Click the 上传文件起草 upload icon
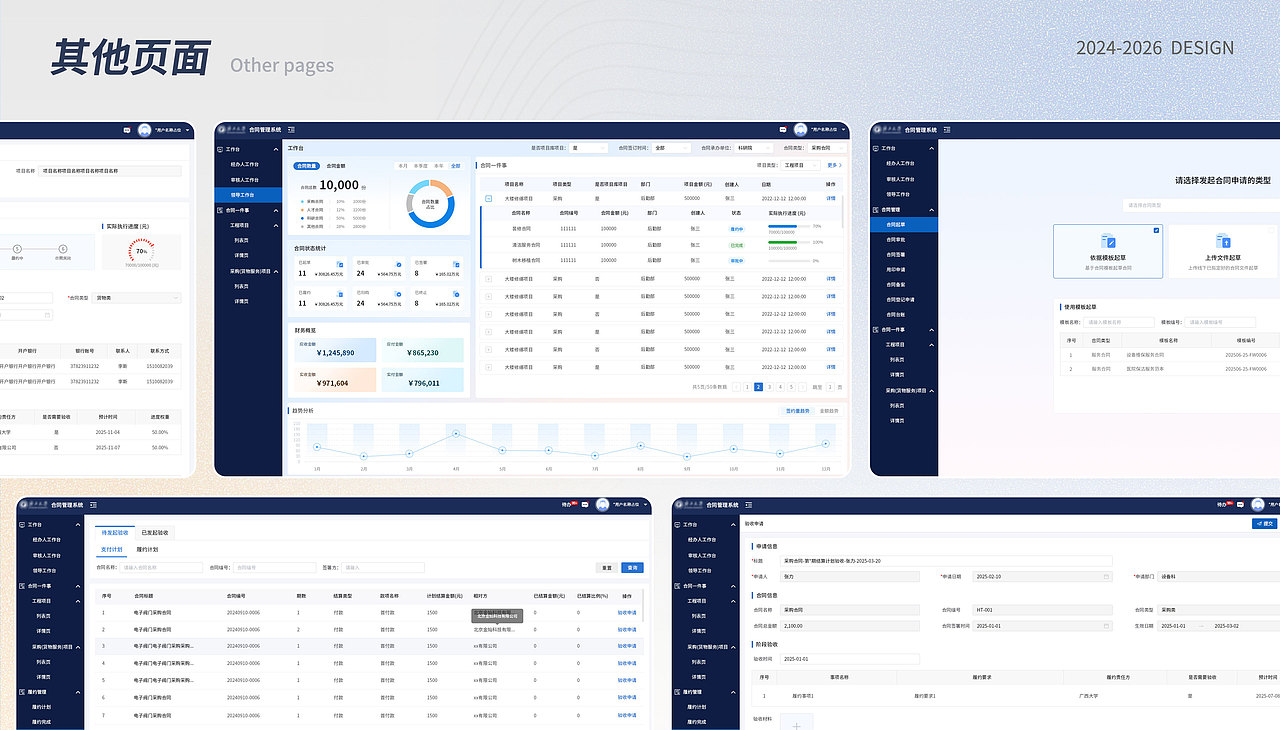 click(1222, 241)
